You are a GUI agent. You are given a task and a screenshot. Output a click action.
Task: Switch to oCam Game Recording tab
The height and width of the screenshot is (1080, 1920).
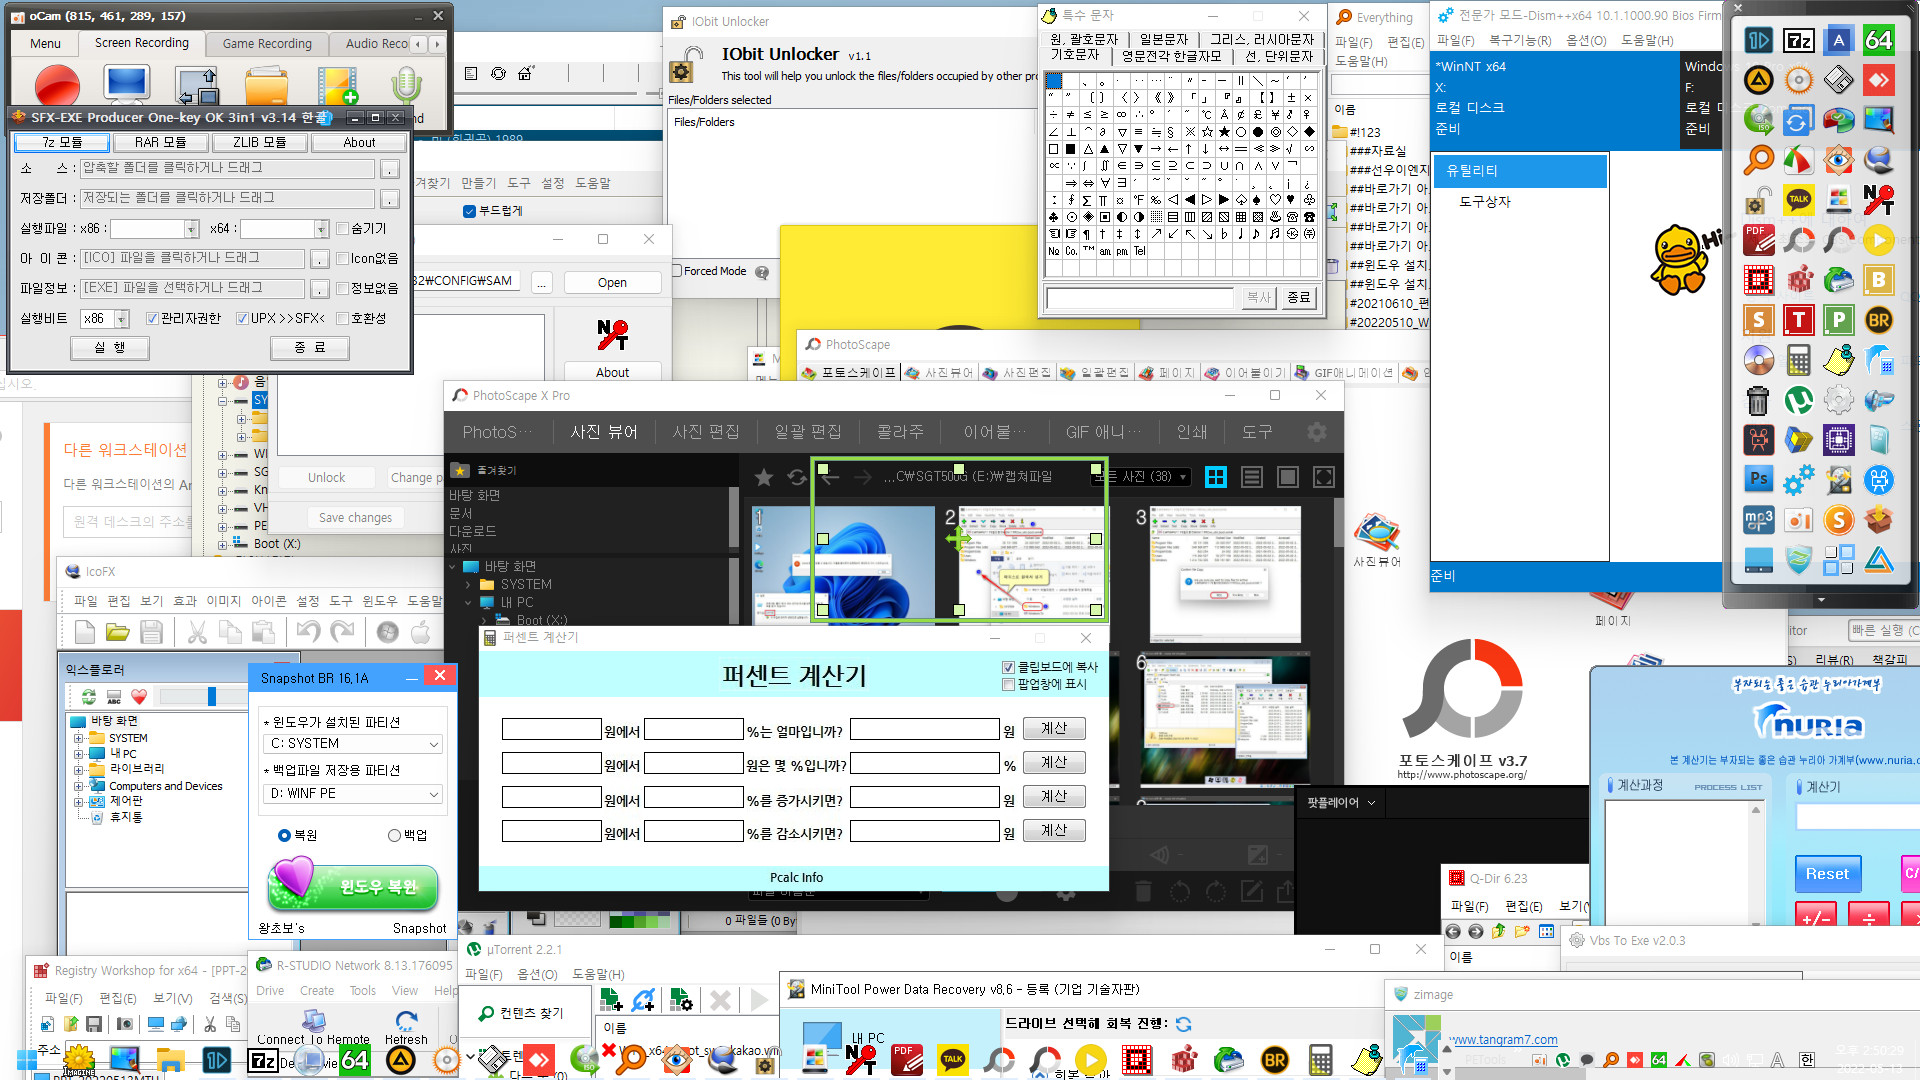(267, 44)
